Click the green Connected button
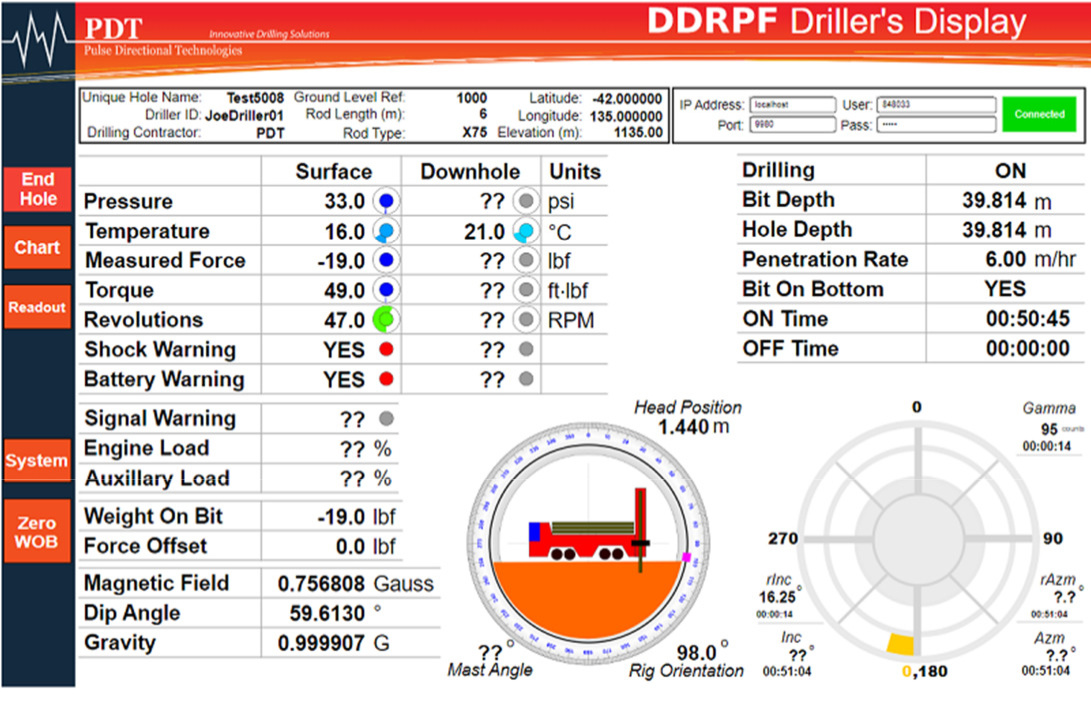Image resolution: width=1091 pixels, height=718 pixels. pyautogui.click(x=1039, y=114)
